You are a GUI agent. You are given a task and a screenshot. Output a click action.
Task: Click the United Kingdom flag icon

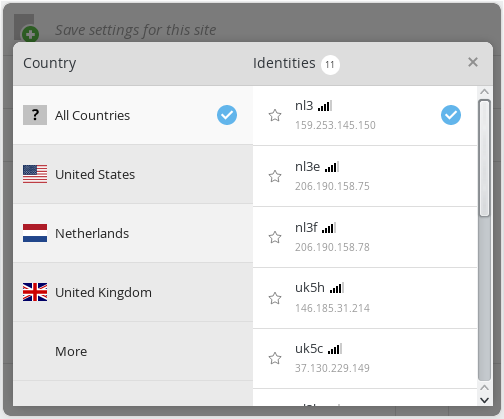point(35,292)
